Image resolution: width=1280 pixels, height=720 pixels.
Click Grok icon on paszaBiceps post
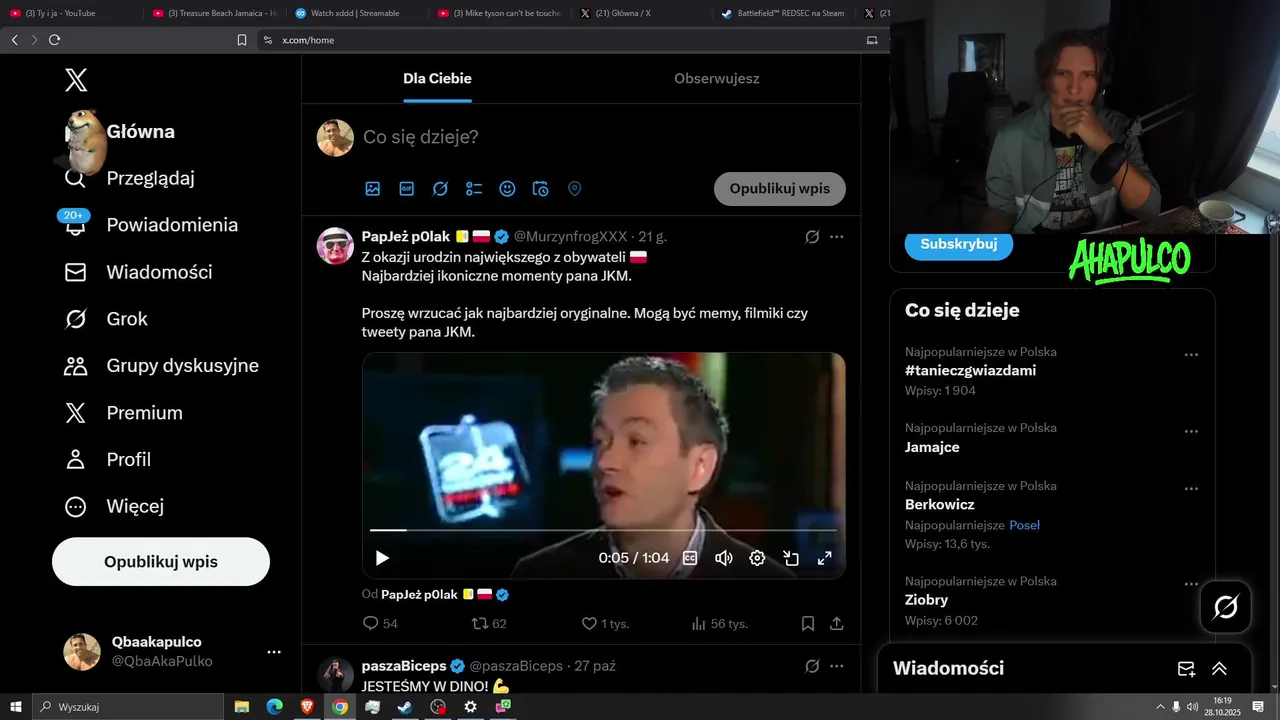pos(812,666)
